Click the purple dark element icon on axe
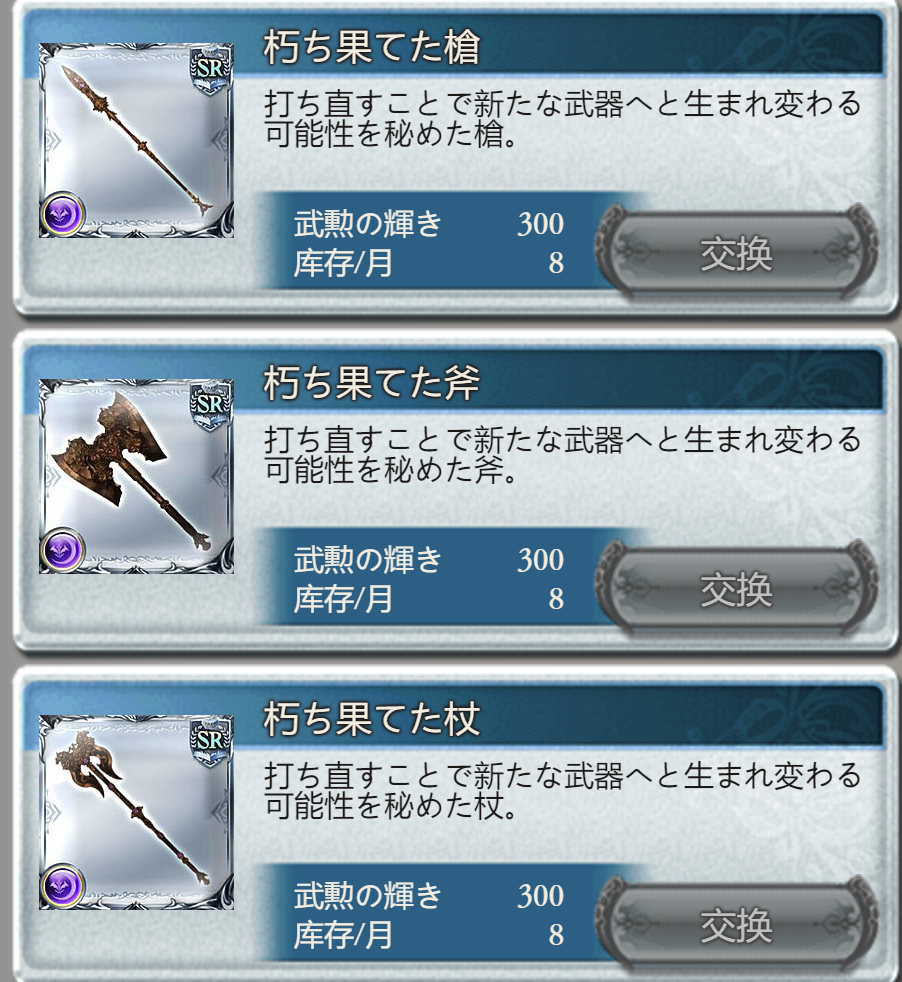This screenshot has width=902, height=982. (x=63, y=550)
